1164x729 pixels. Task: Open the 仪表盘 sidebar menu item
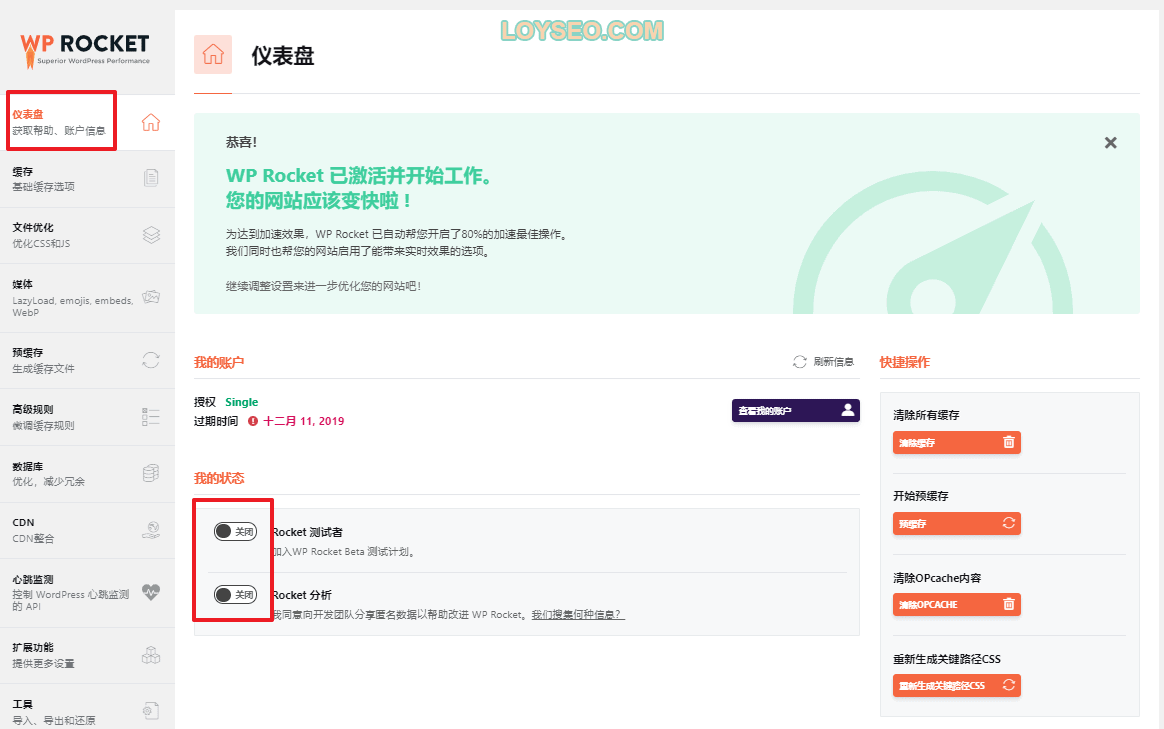click(x=87, y=122)
